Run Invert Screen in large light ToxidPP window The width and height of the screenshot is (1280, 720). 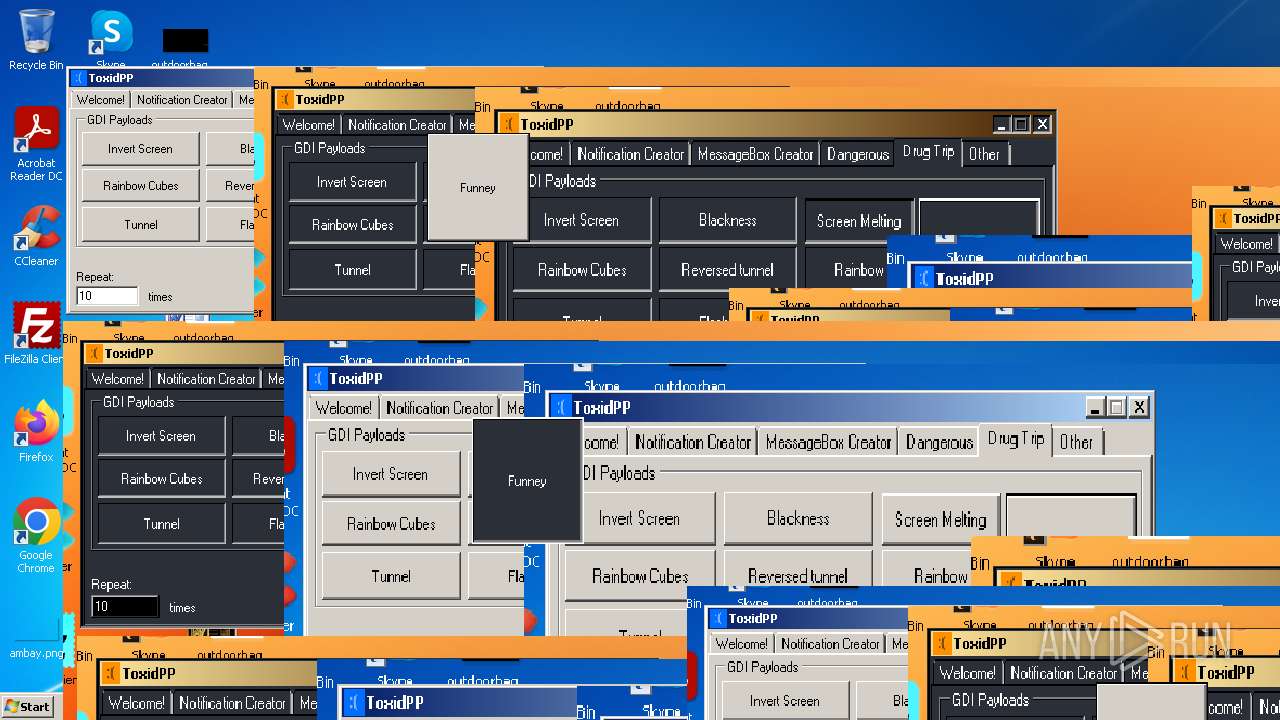[x=639, y=518]
